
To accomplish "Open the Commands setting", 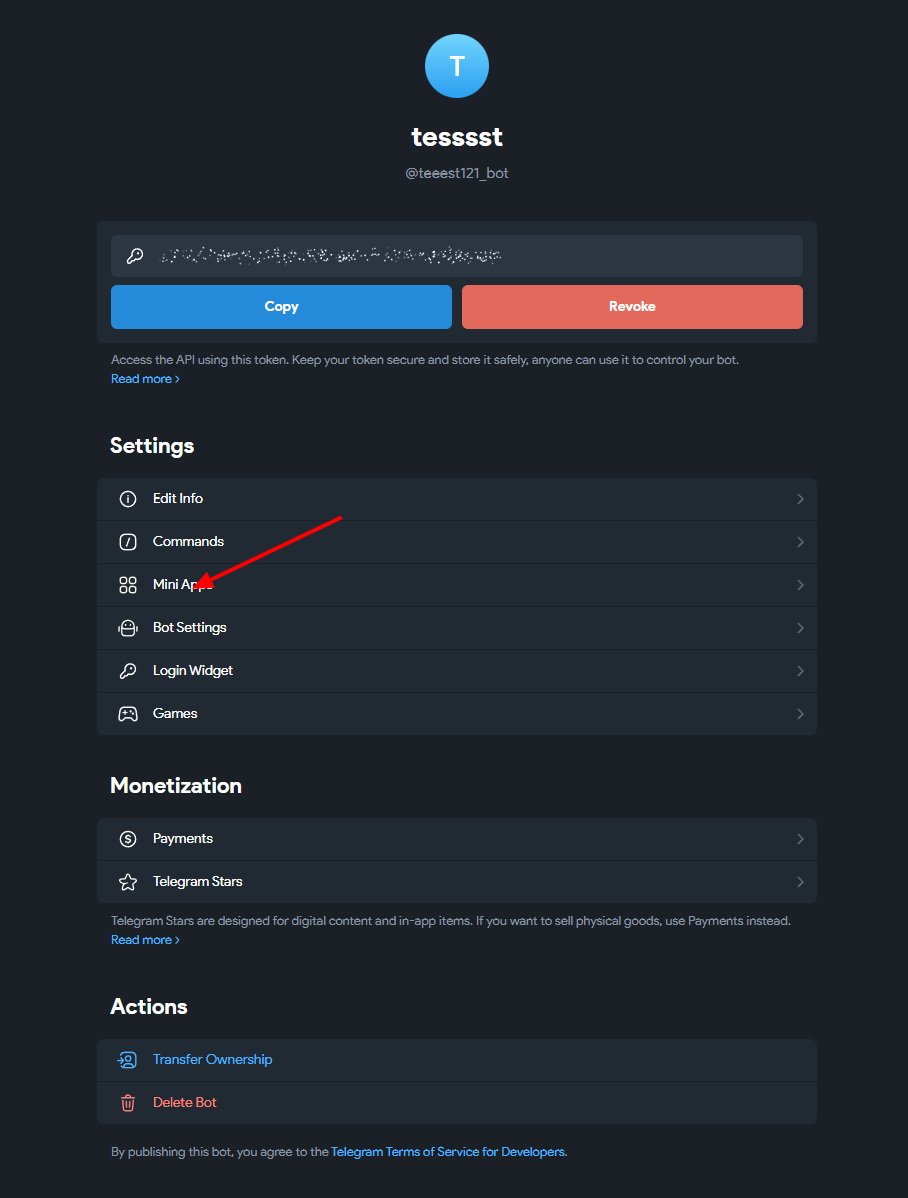I will 456,542.
